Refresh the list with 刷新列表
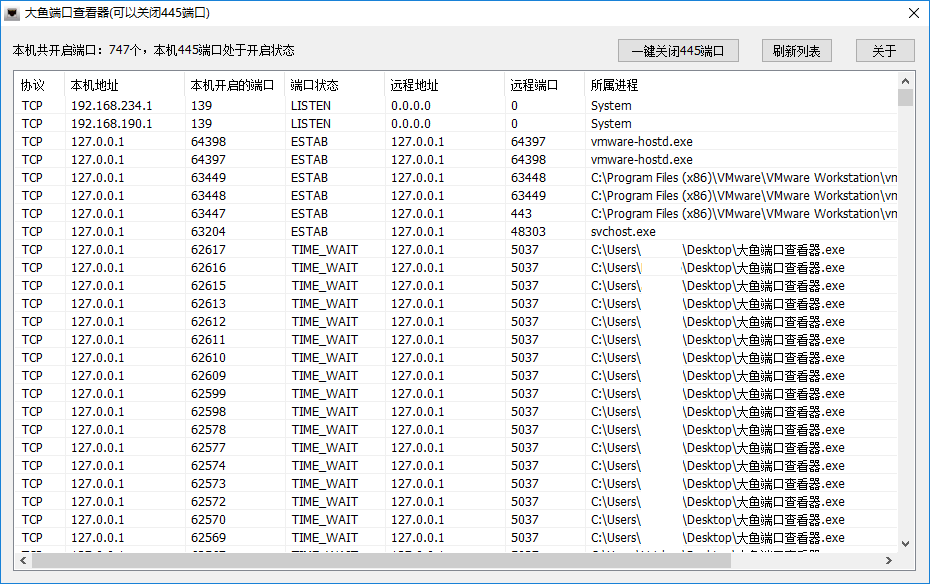 pos(797,51)
